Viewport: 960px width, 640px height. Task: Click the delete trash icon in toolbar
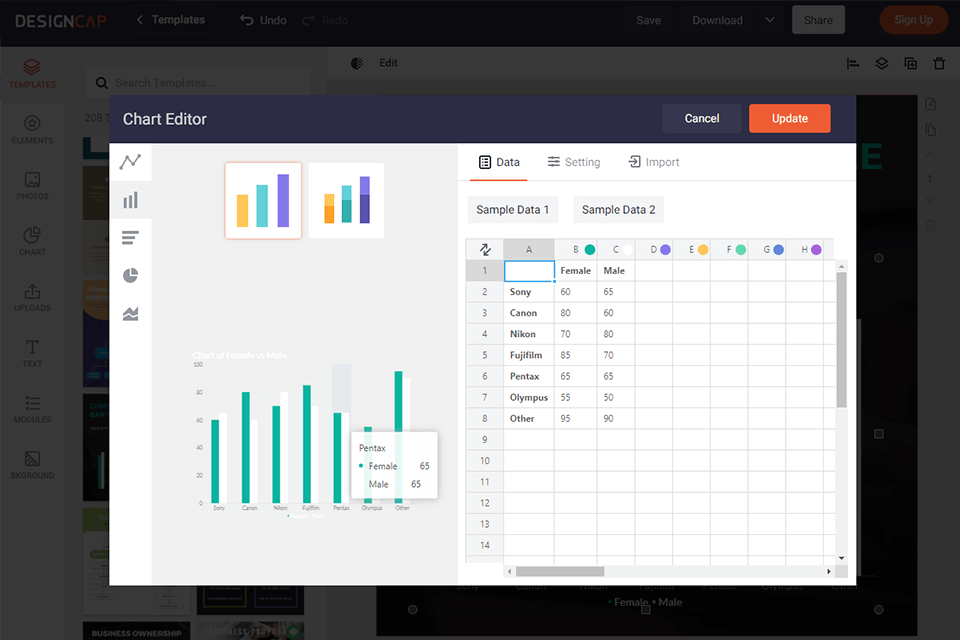pyautogui.click(x=939, y=63)
